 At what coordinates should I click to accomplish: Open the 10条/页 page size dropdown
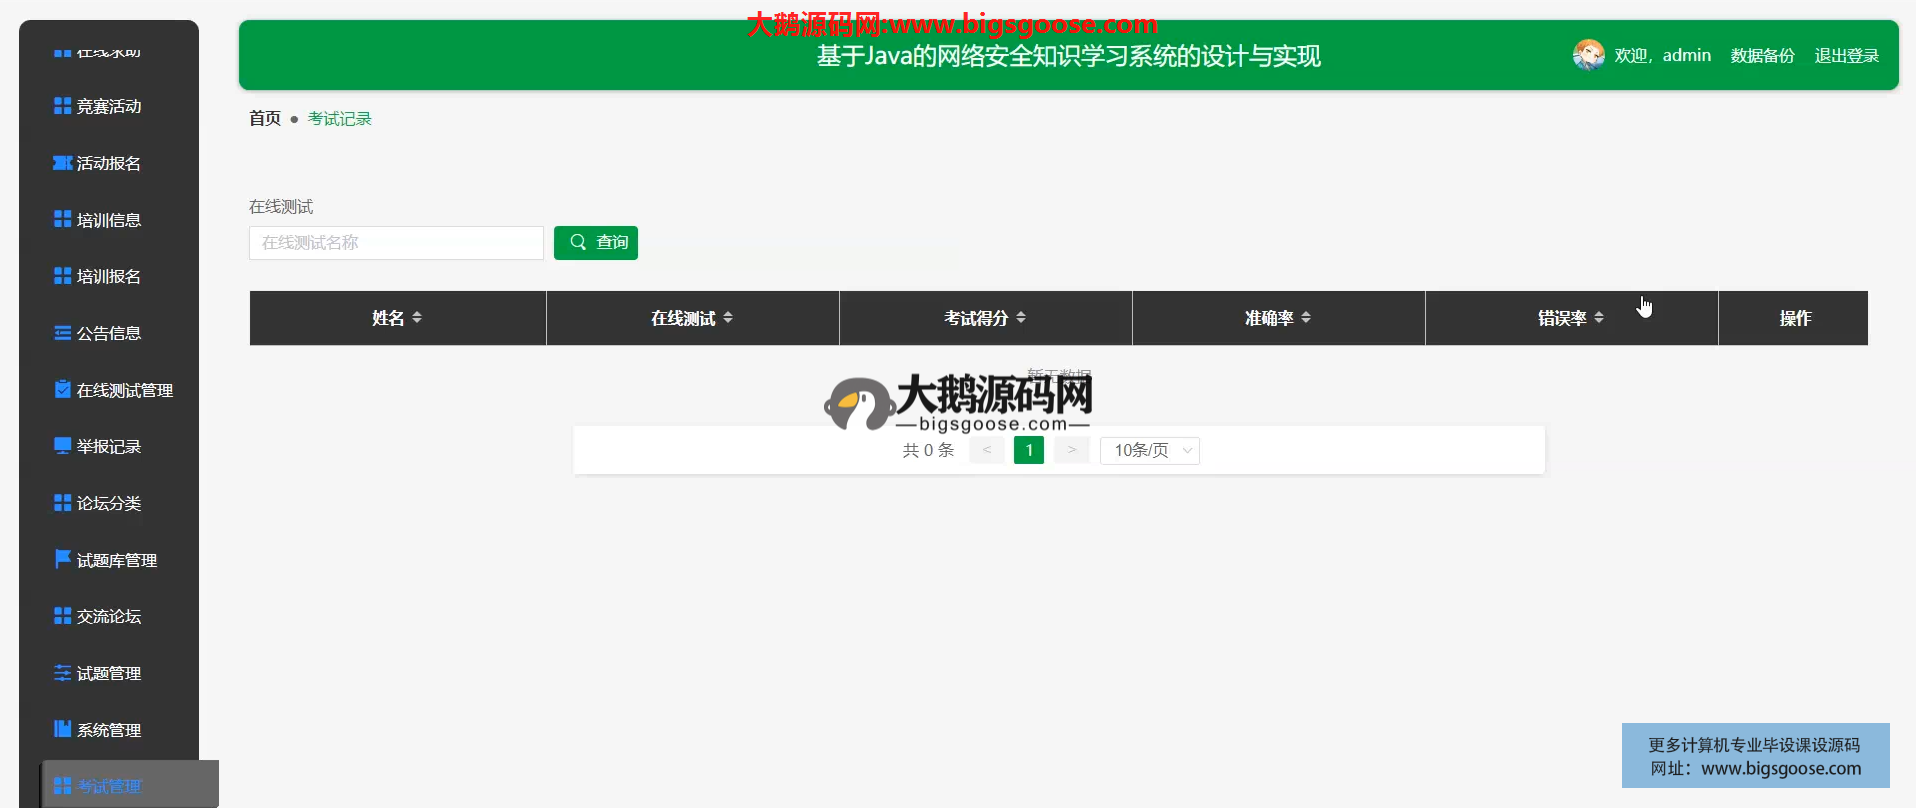click(1149, 451)
